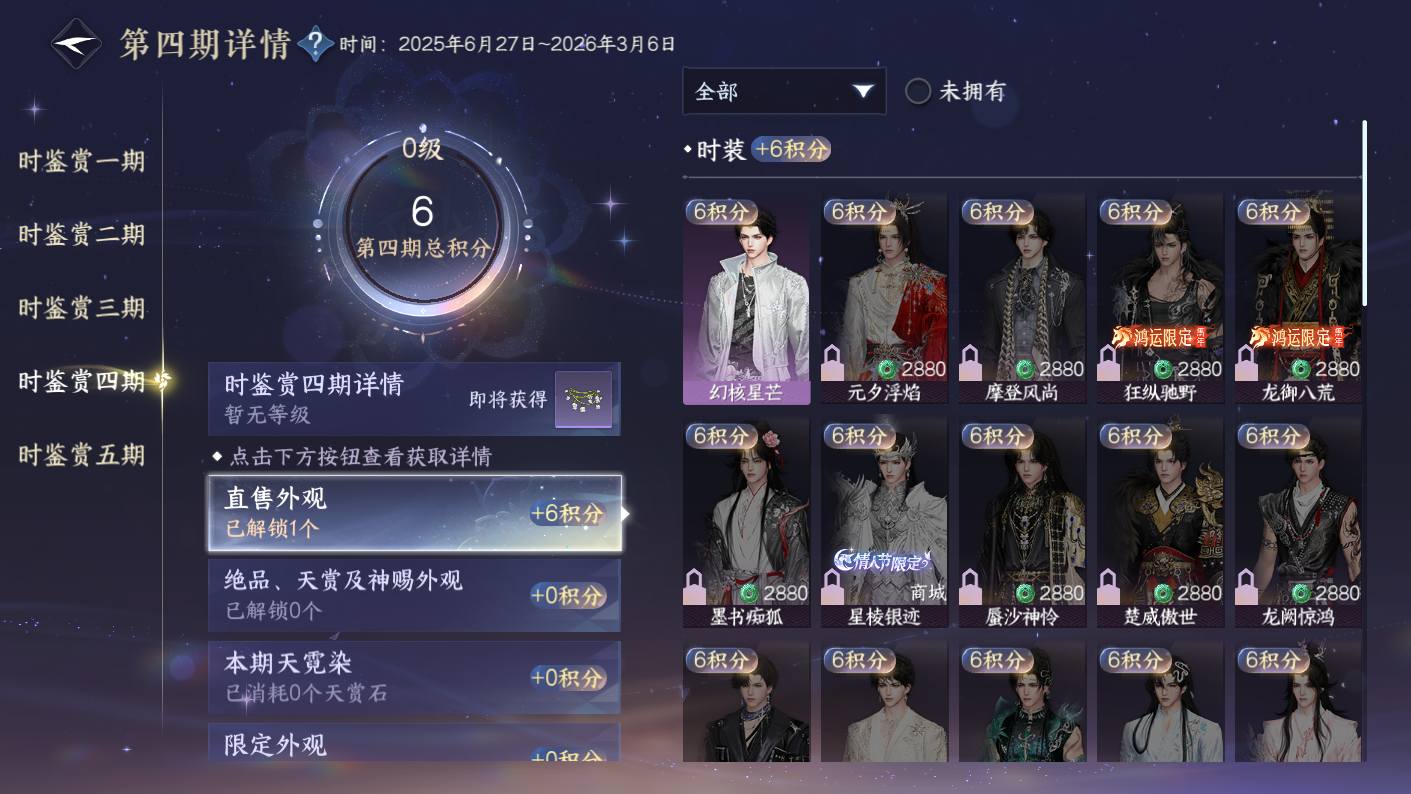Select the 幻核星芒 outfit thumbnail
This screenshot has height=794, width=1411.
[746, 299]
